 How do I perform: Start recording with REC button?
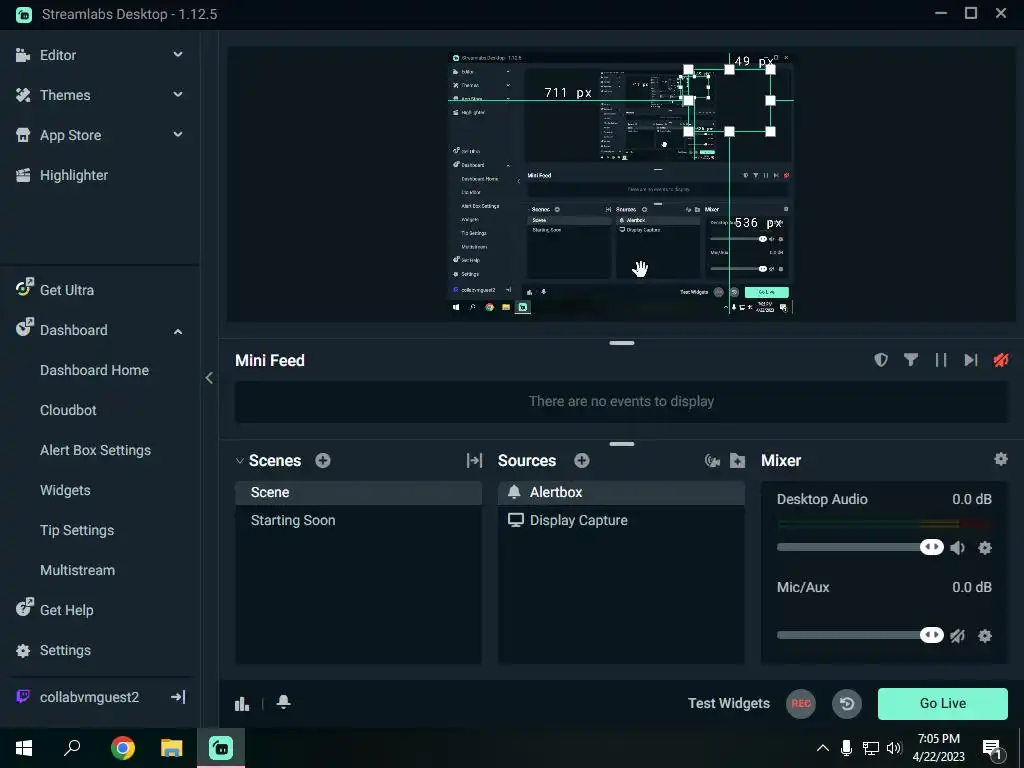(x=801, y=703)
